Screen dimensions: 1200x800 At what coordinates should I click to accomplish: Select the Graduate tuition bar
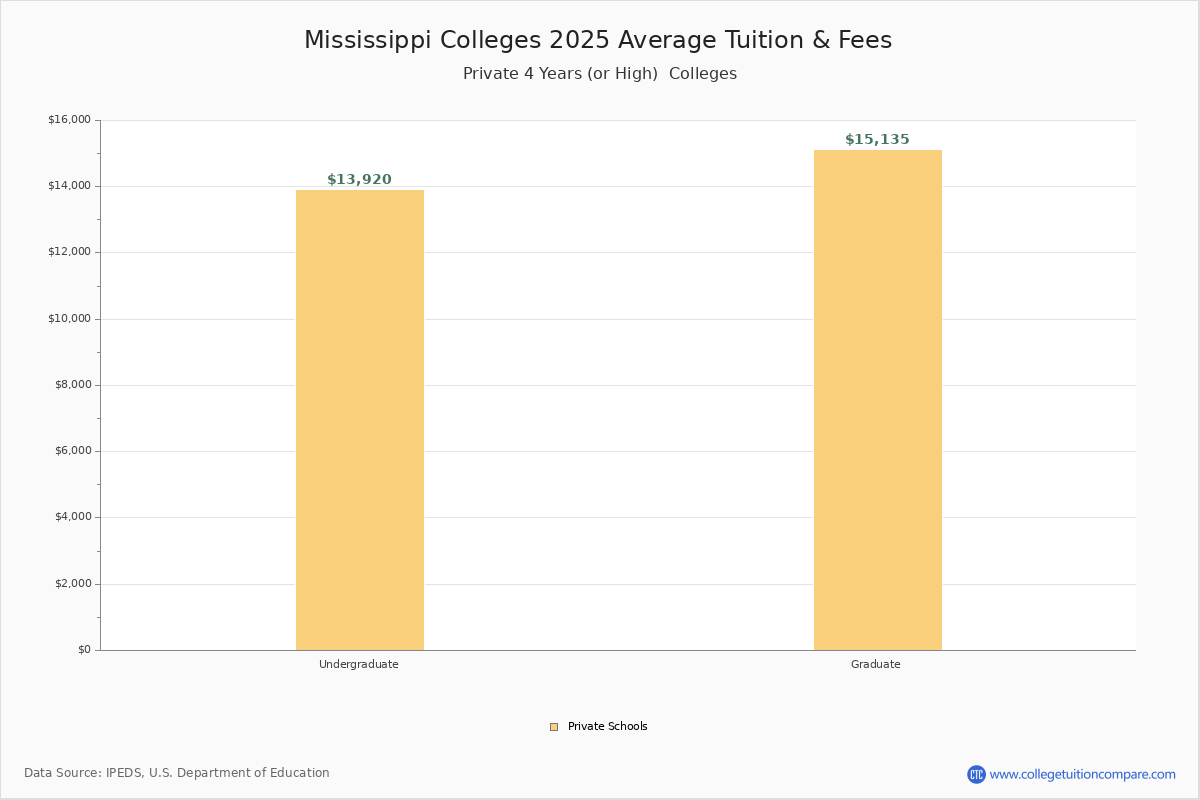(877, 400)
